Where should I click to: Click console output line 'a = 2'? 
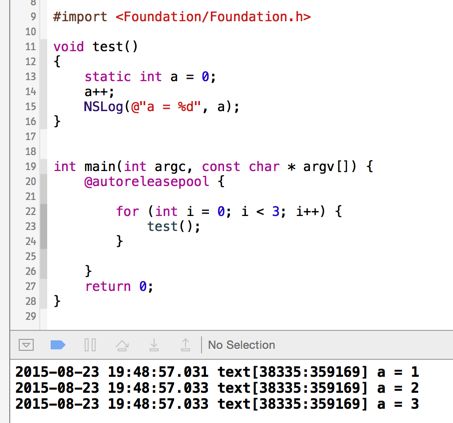[217, 388]
